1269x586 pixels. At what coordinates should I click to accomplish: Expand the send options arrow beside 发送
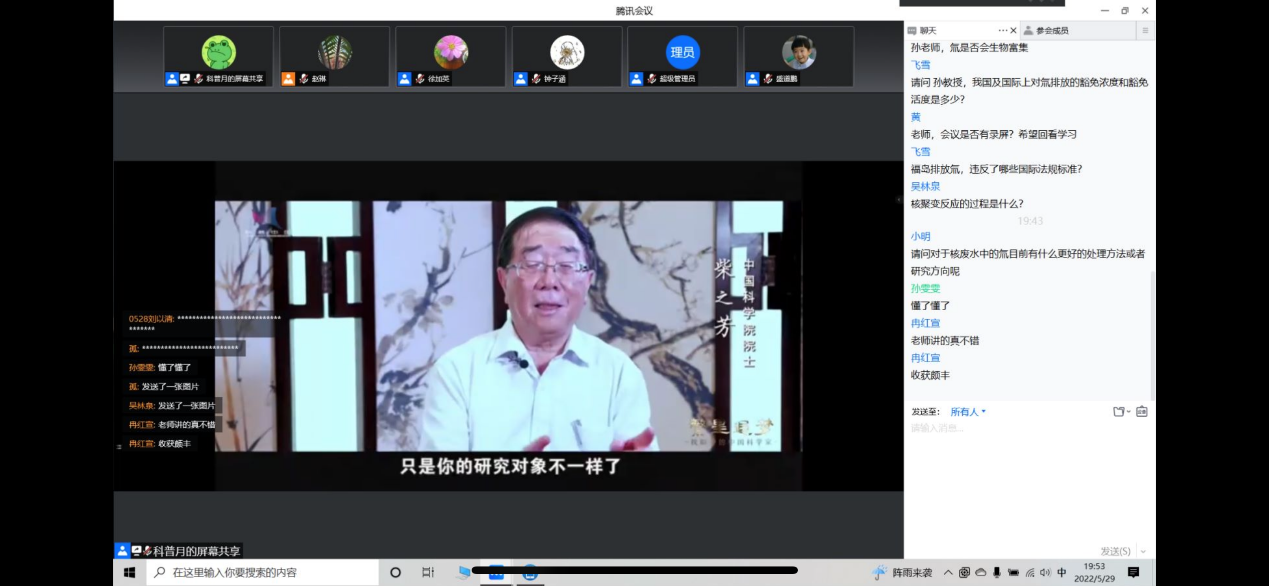click(1143, 551)
